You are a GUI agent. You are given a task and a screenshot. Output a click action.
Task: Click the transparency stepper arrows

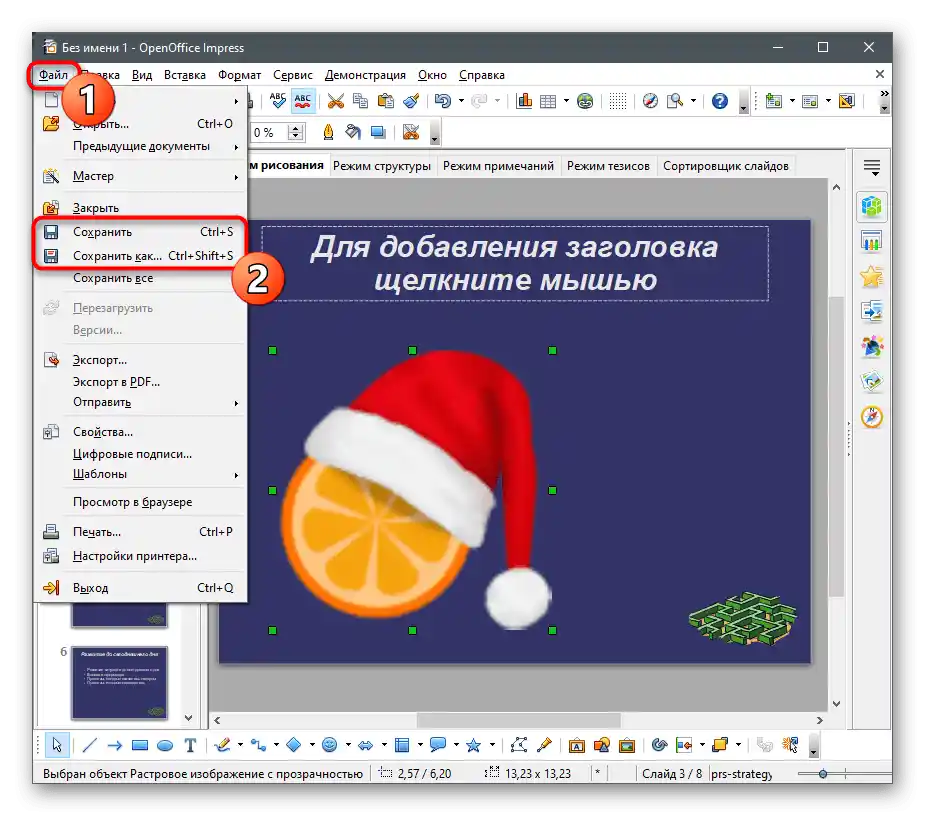click(296, 132)
